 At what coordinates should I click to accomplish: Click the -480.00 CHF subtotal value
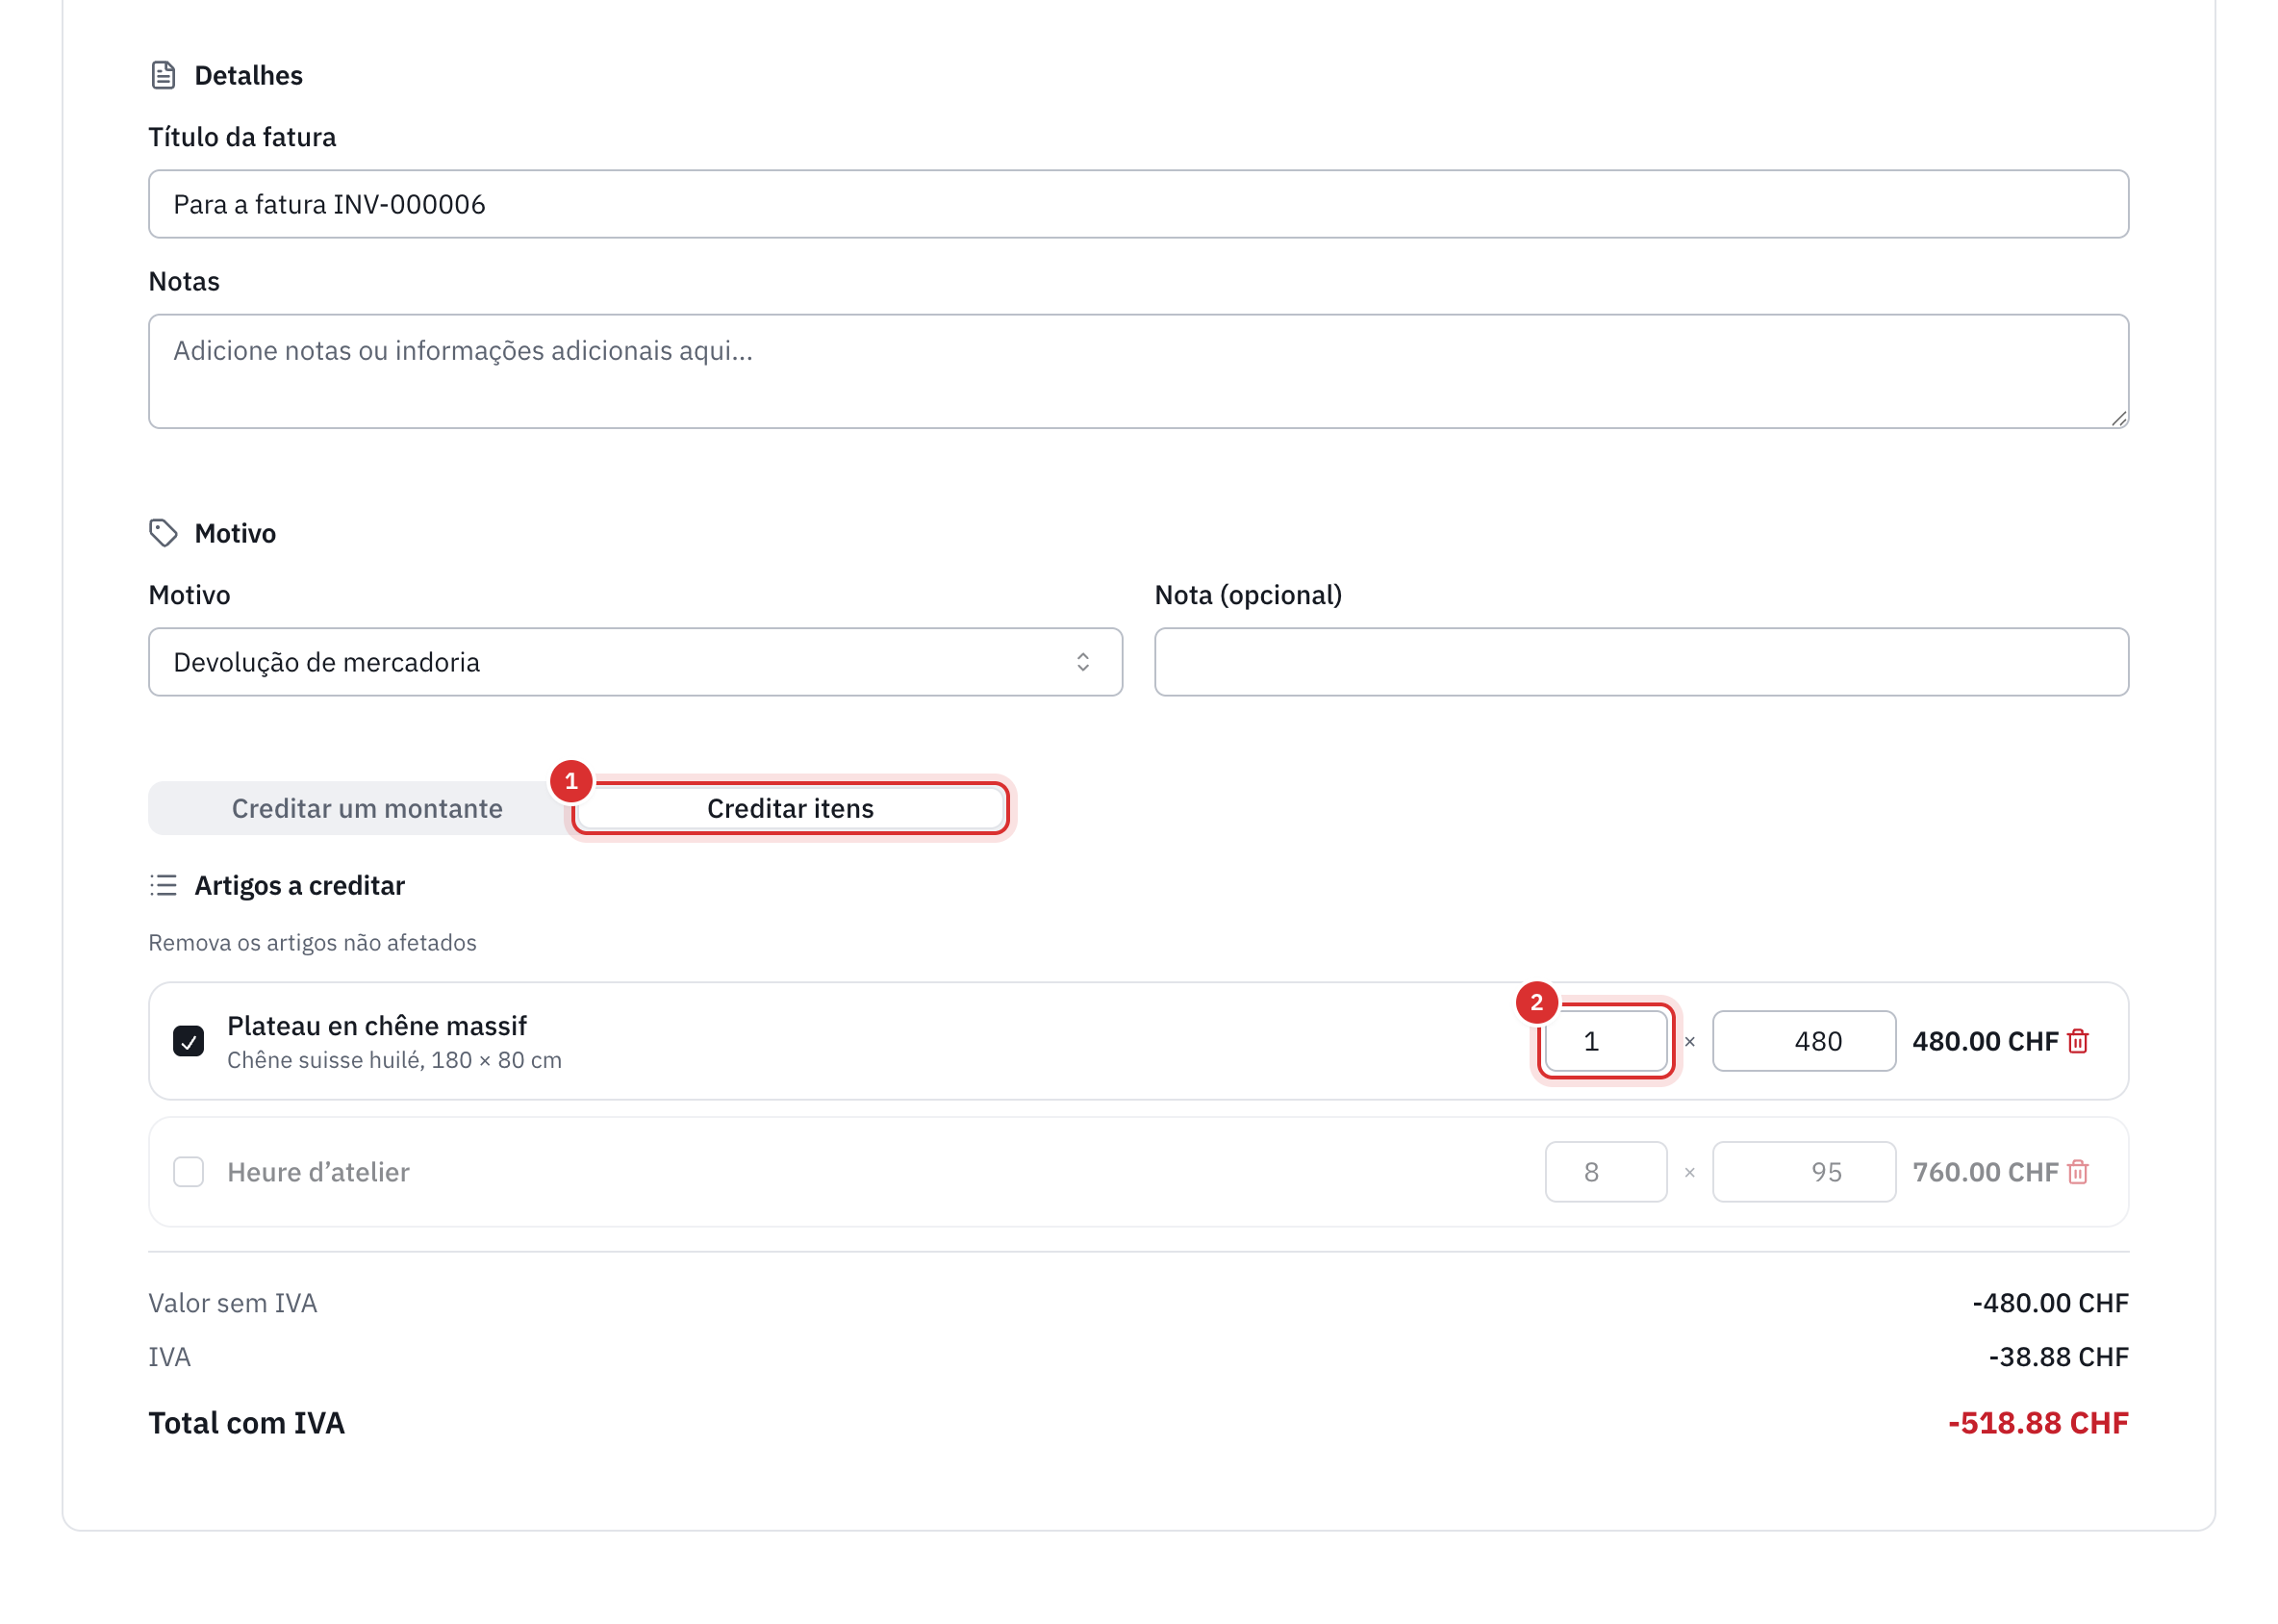pyautogui.click(x=2050, y=1304)
